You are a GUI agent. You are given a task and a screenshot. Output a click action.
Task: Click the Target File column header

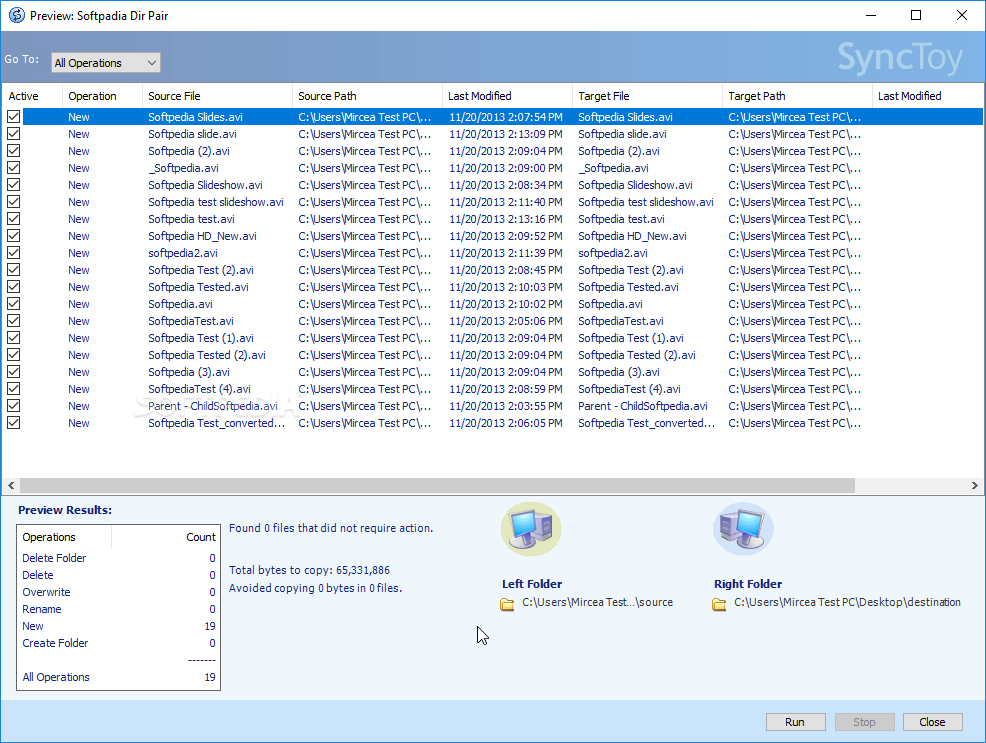pyautogui.click(x=648, y=96)
